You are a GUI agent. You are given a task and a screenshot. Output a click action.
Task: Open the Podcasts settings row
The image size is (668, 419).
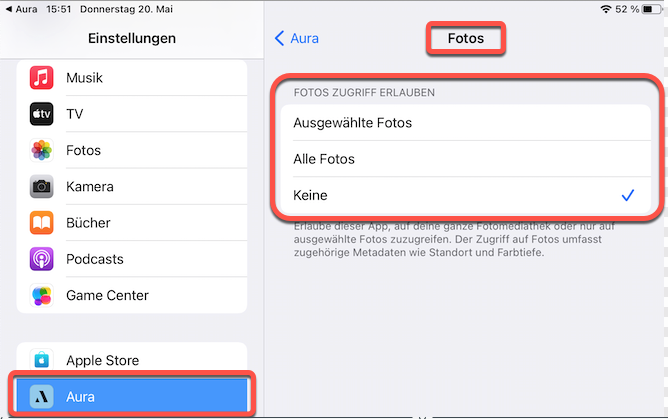[x=132, y=259]
